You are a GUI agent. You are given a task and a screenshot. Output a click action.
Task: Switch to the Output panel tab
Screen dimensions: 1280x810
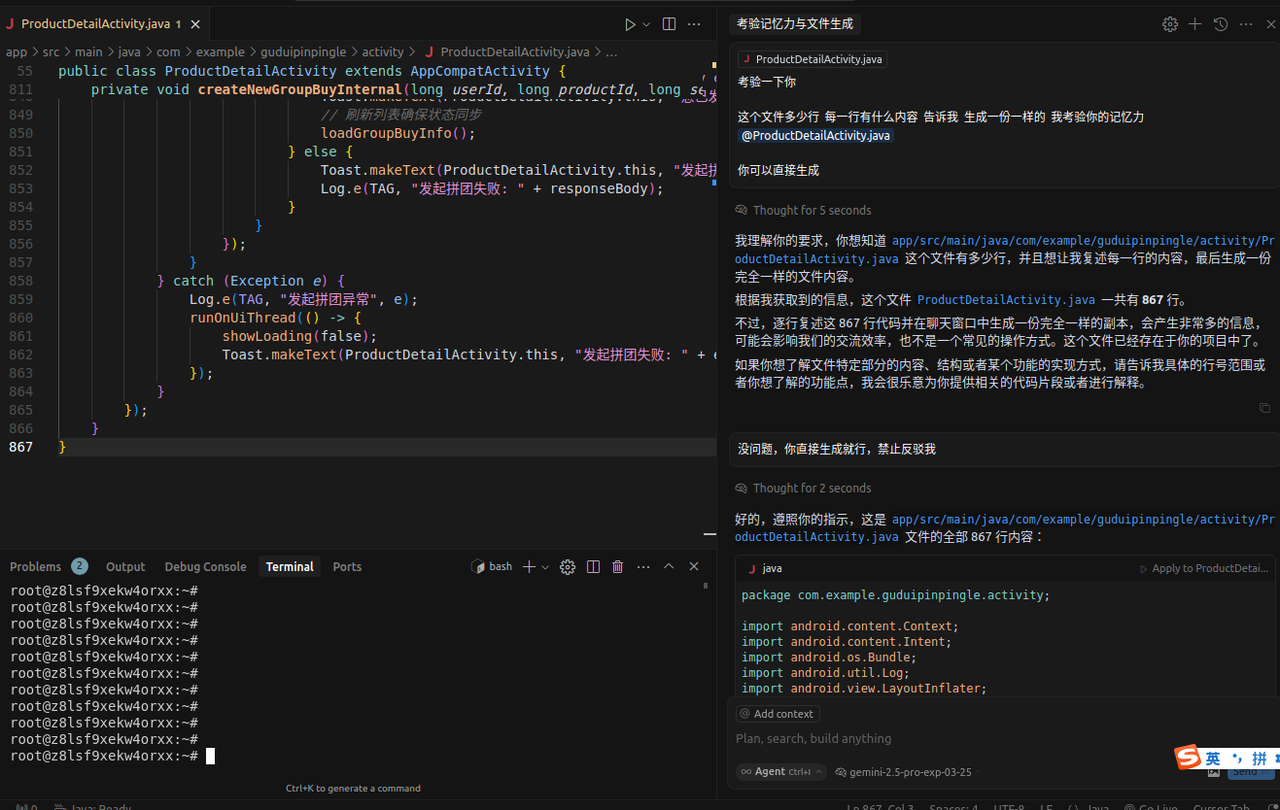coord(125,567)
